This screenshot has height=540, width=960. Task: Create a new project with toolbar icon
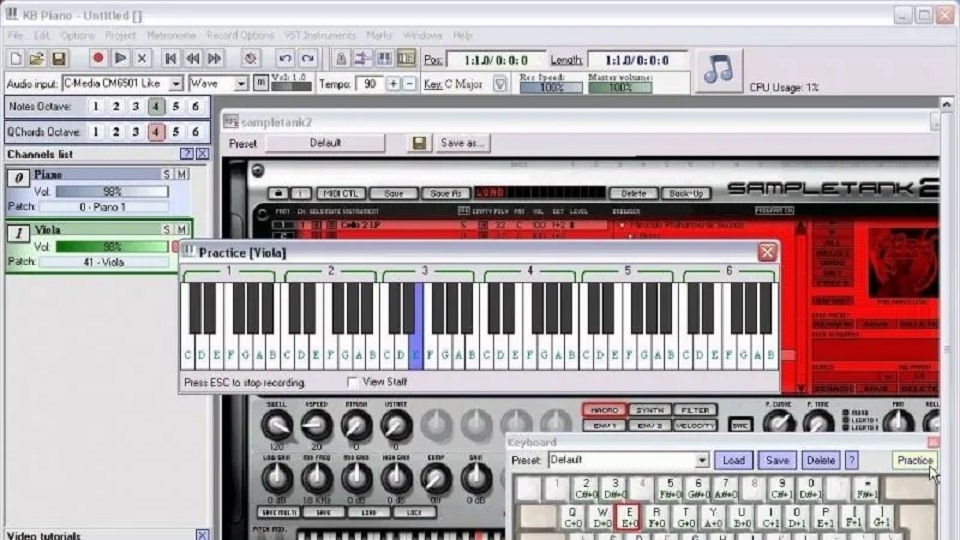(16, 59)
